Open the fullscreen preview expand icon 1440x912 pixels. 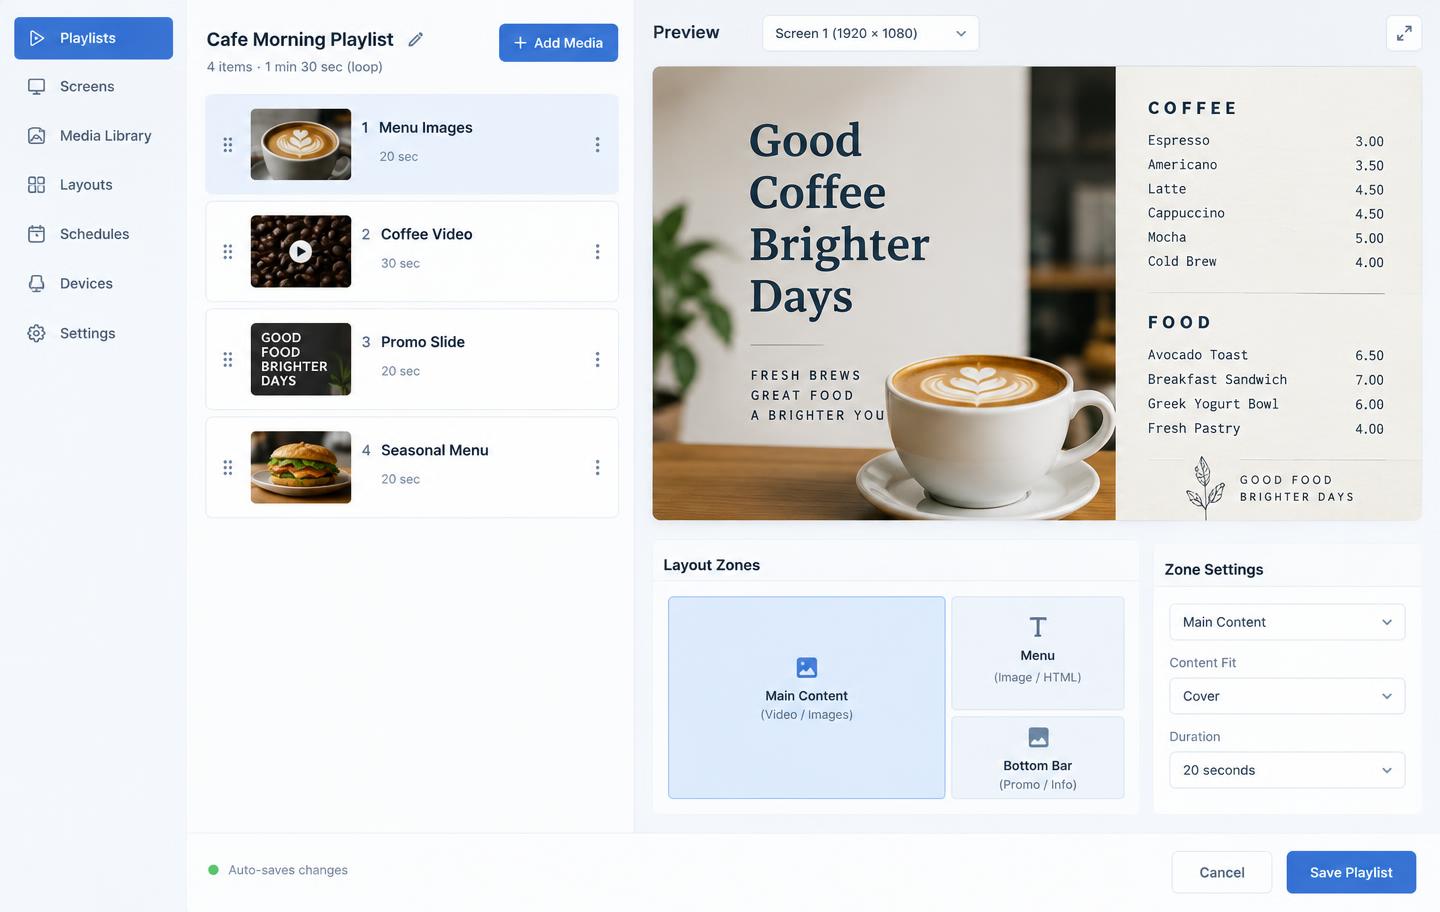click(1404, 33)
